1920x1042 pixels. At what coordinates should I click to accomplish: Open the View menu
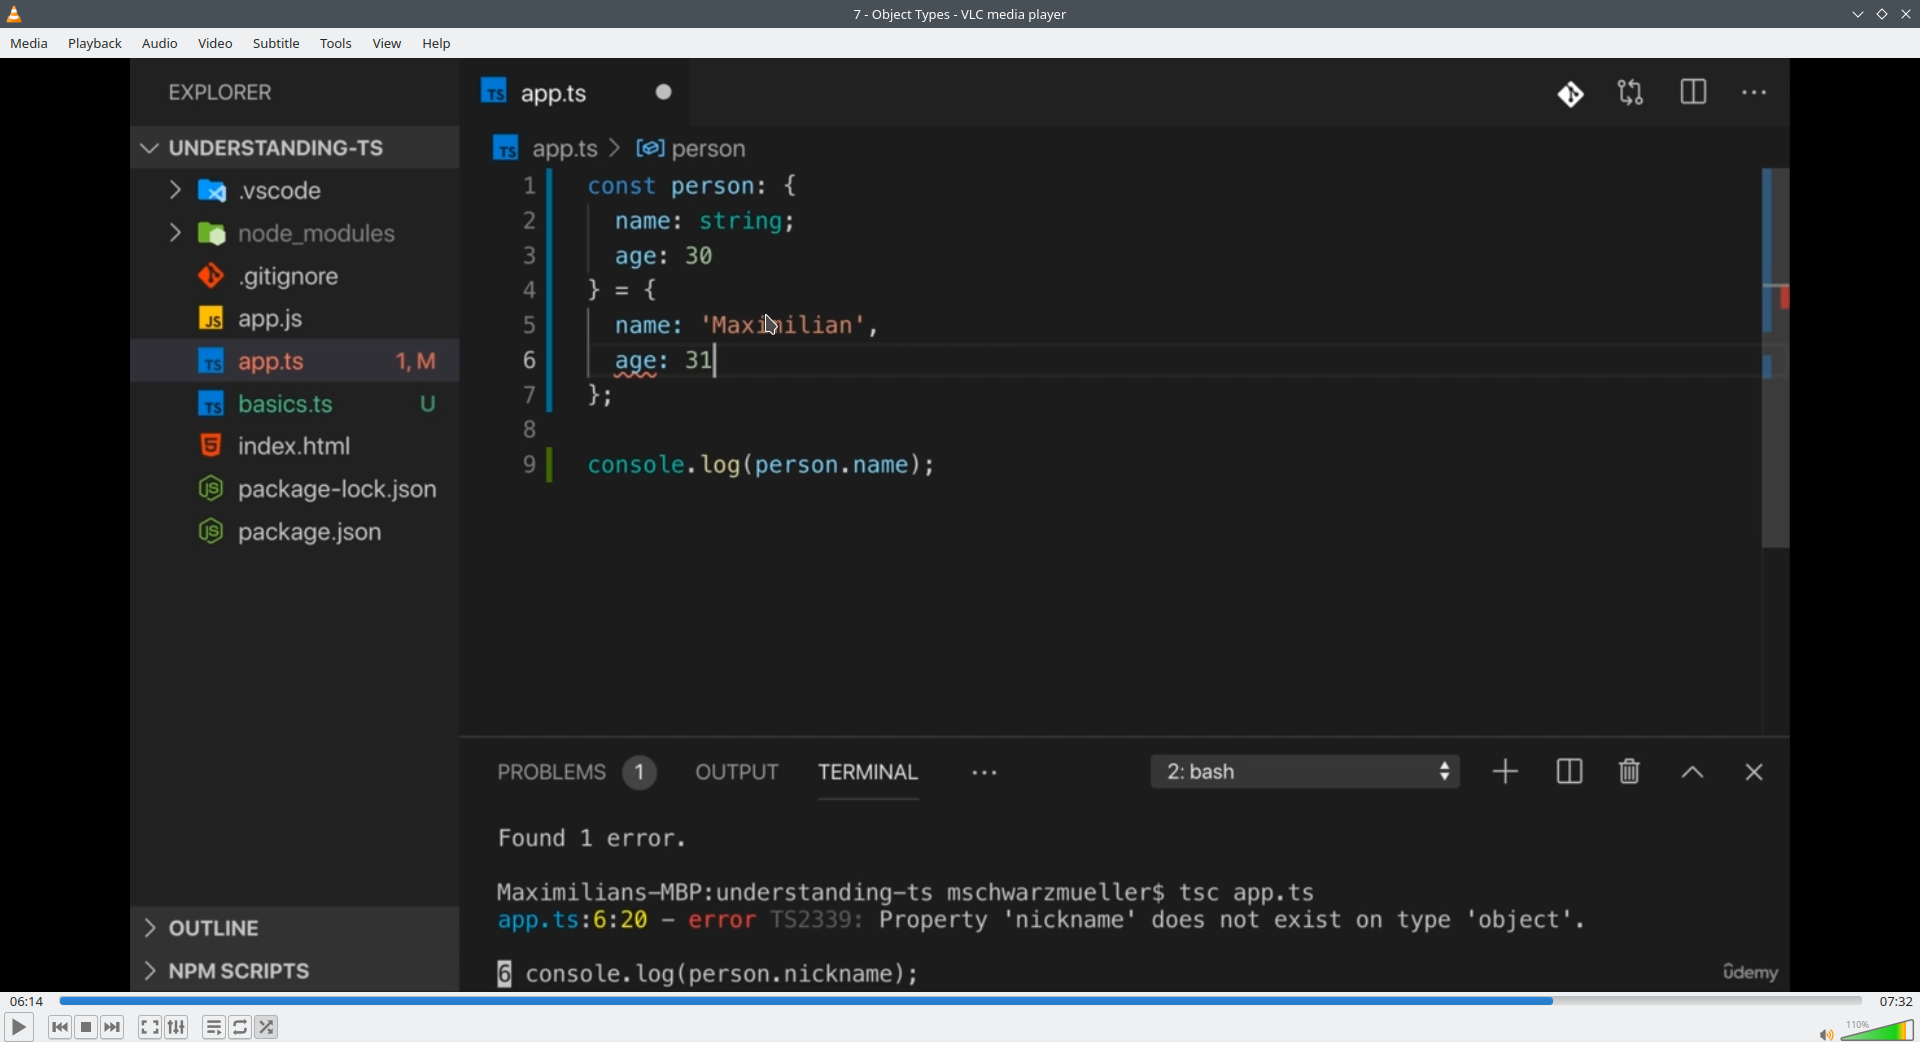click(x=388, y=44)
